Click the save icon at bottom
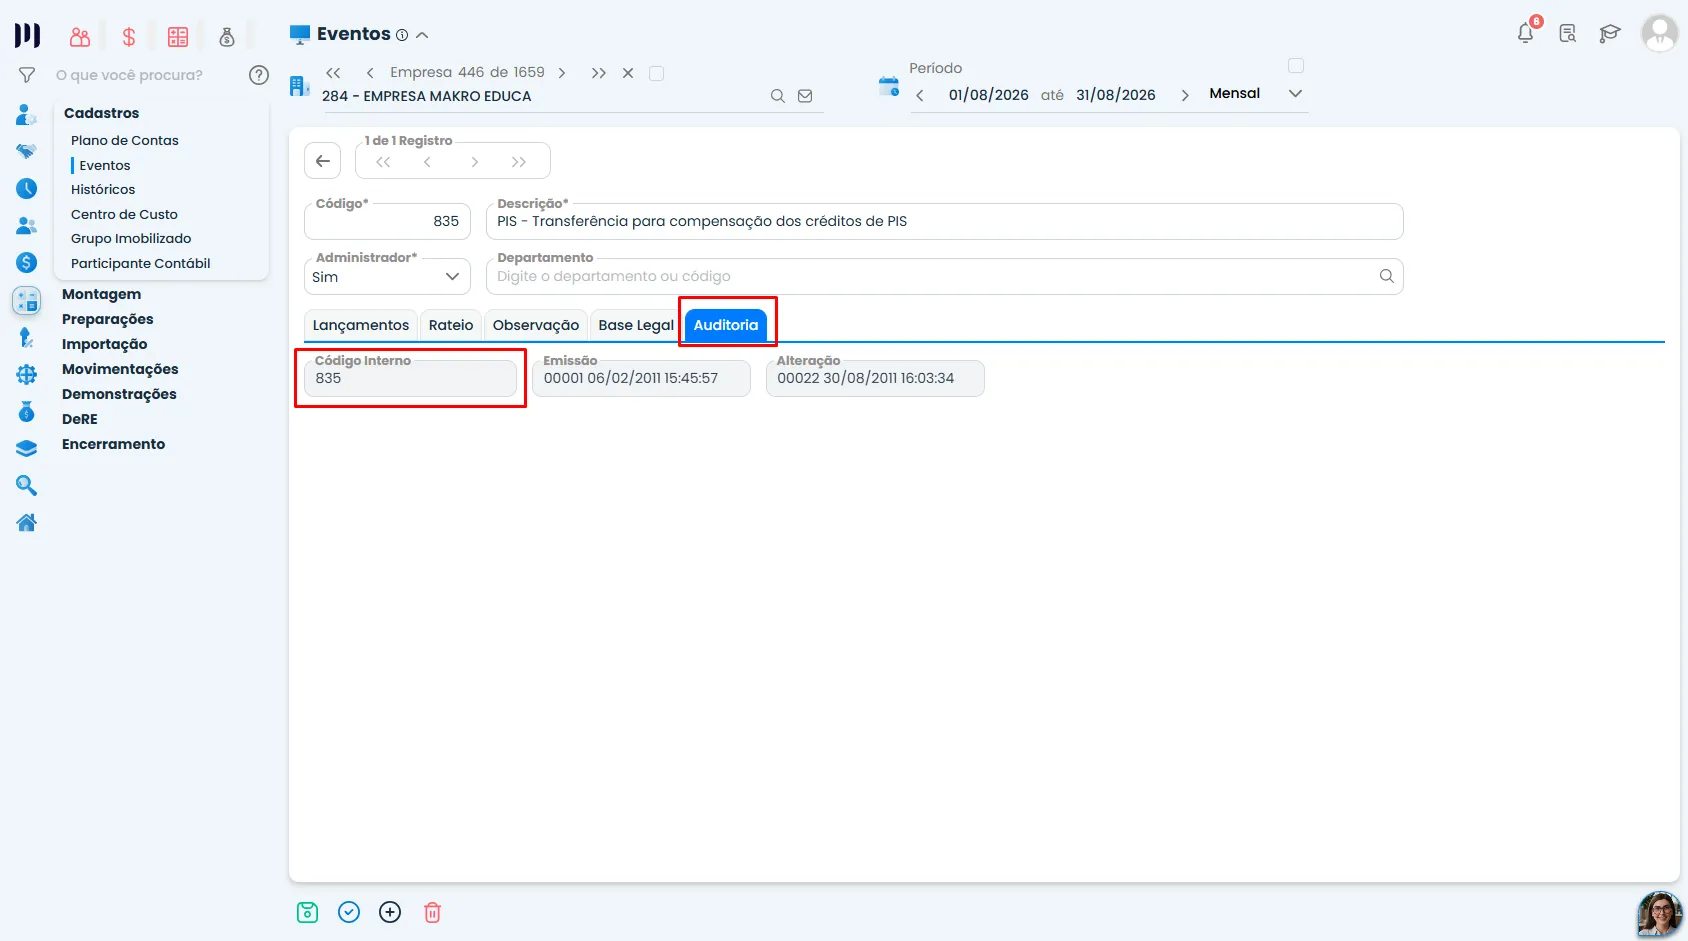This screenshot has width=1688, height=941. [307, 912]
